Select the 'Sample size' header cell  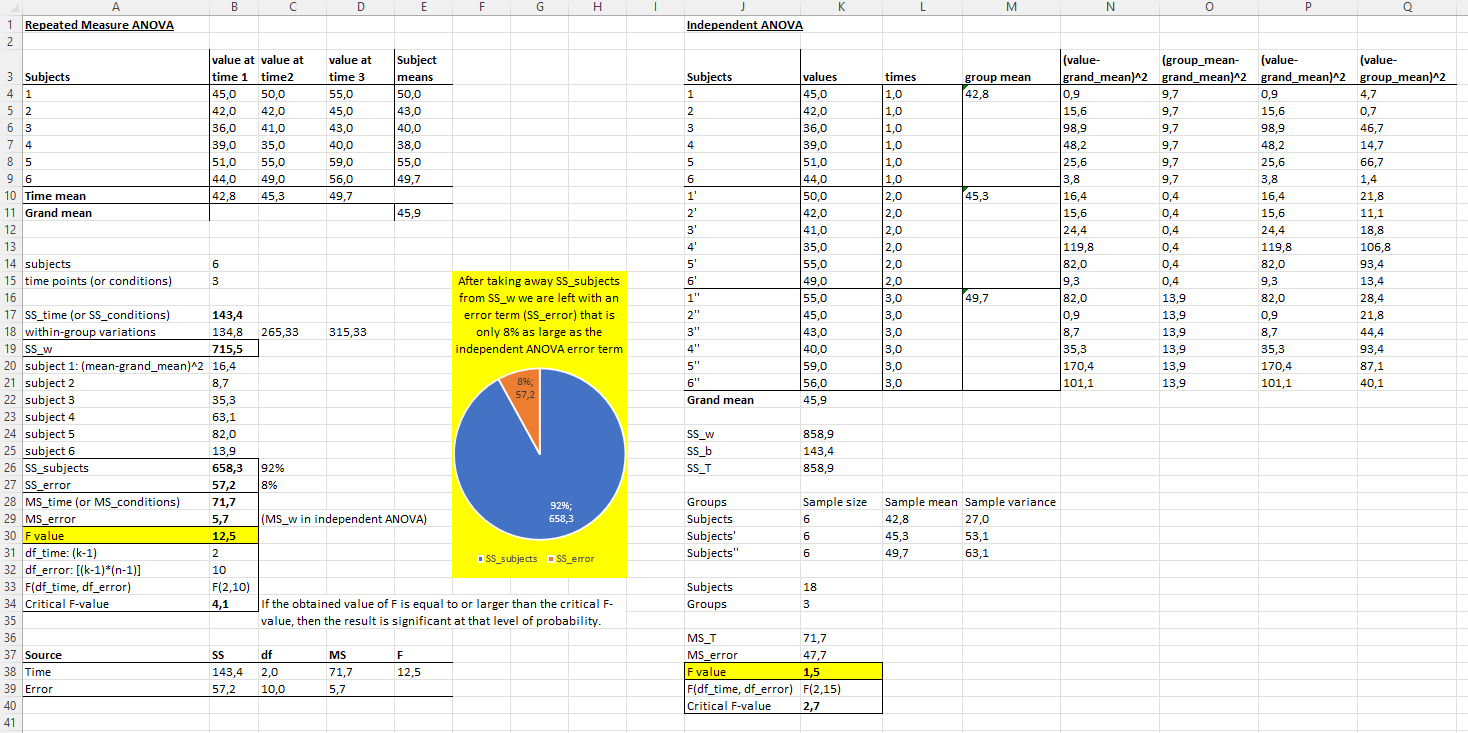tap(841, 502)
